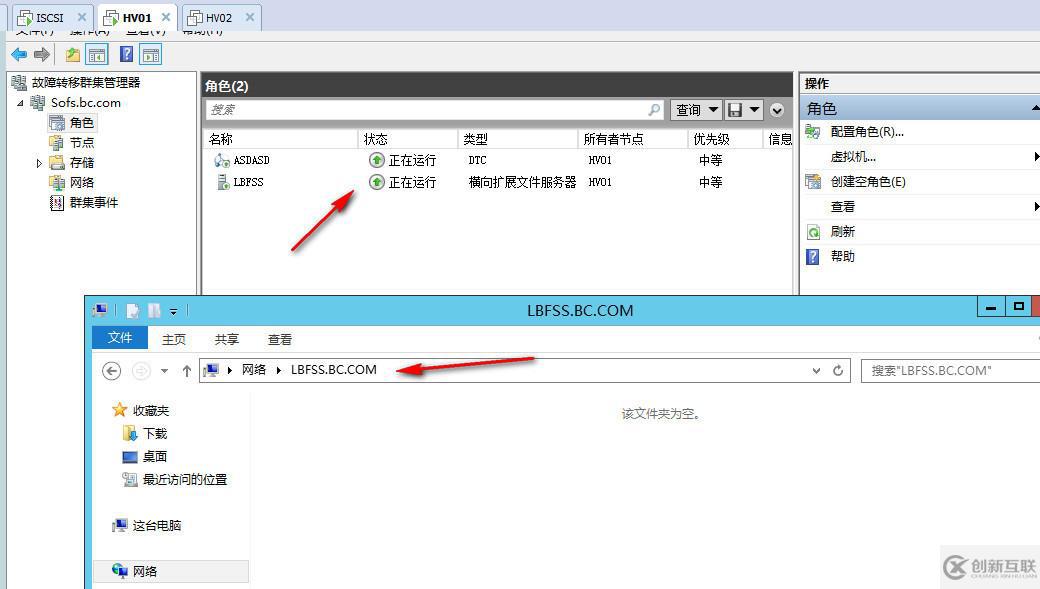Click 帮助 in the actions pane
Screen dimensions: 1040x589
[x=843, y=256]
